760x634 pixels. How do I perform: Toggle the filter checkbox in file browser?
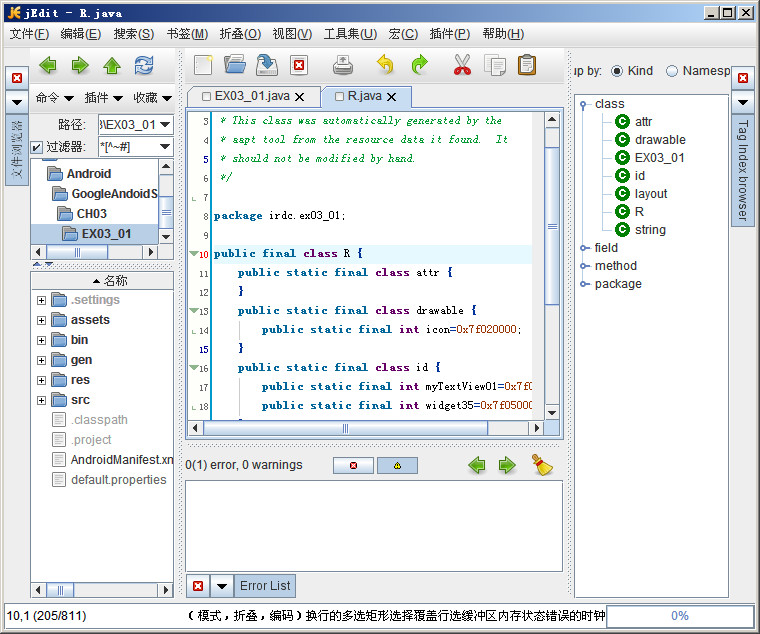(x=37, y=147)
